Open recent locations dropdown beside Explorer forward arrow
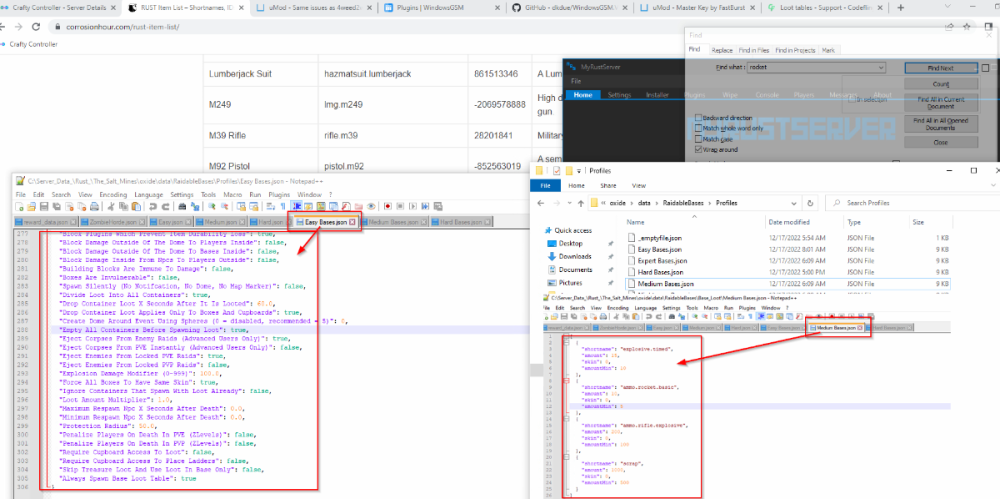This screenshot has width=1000, height=499. [570, 203]
